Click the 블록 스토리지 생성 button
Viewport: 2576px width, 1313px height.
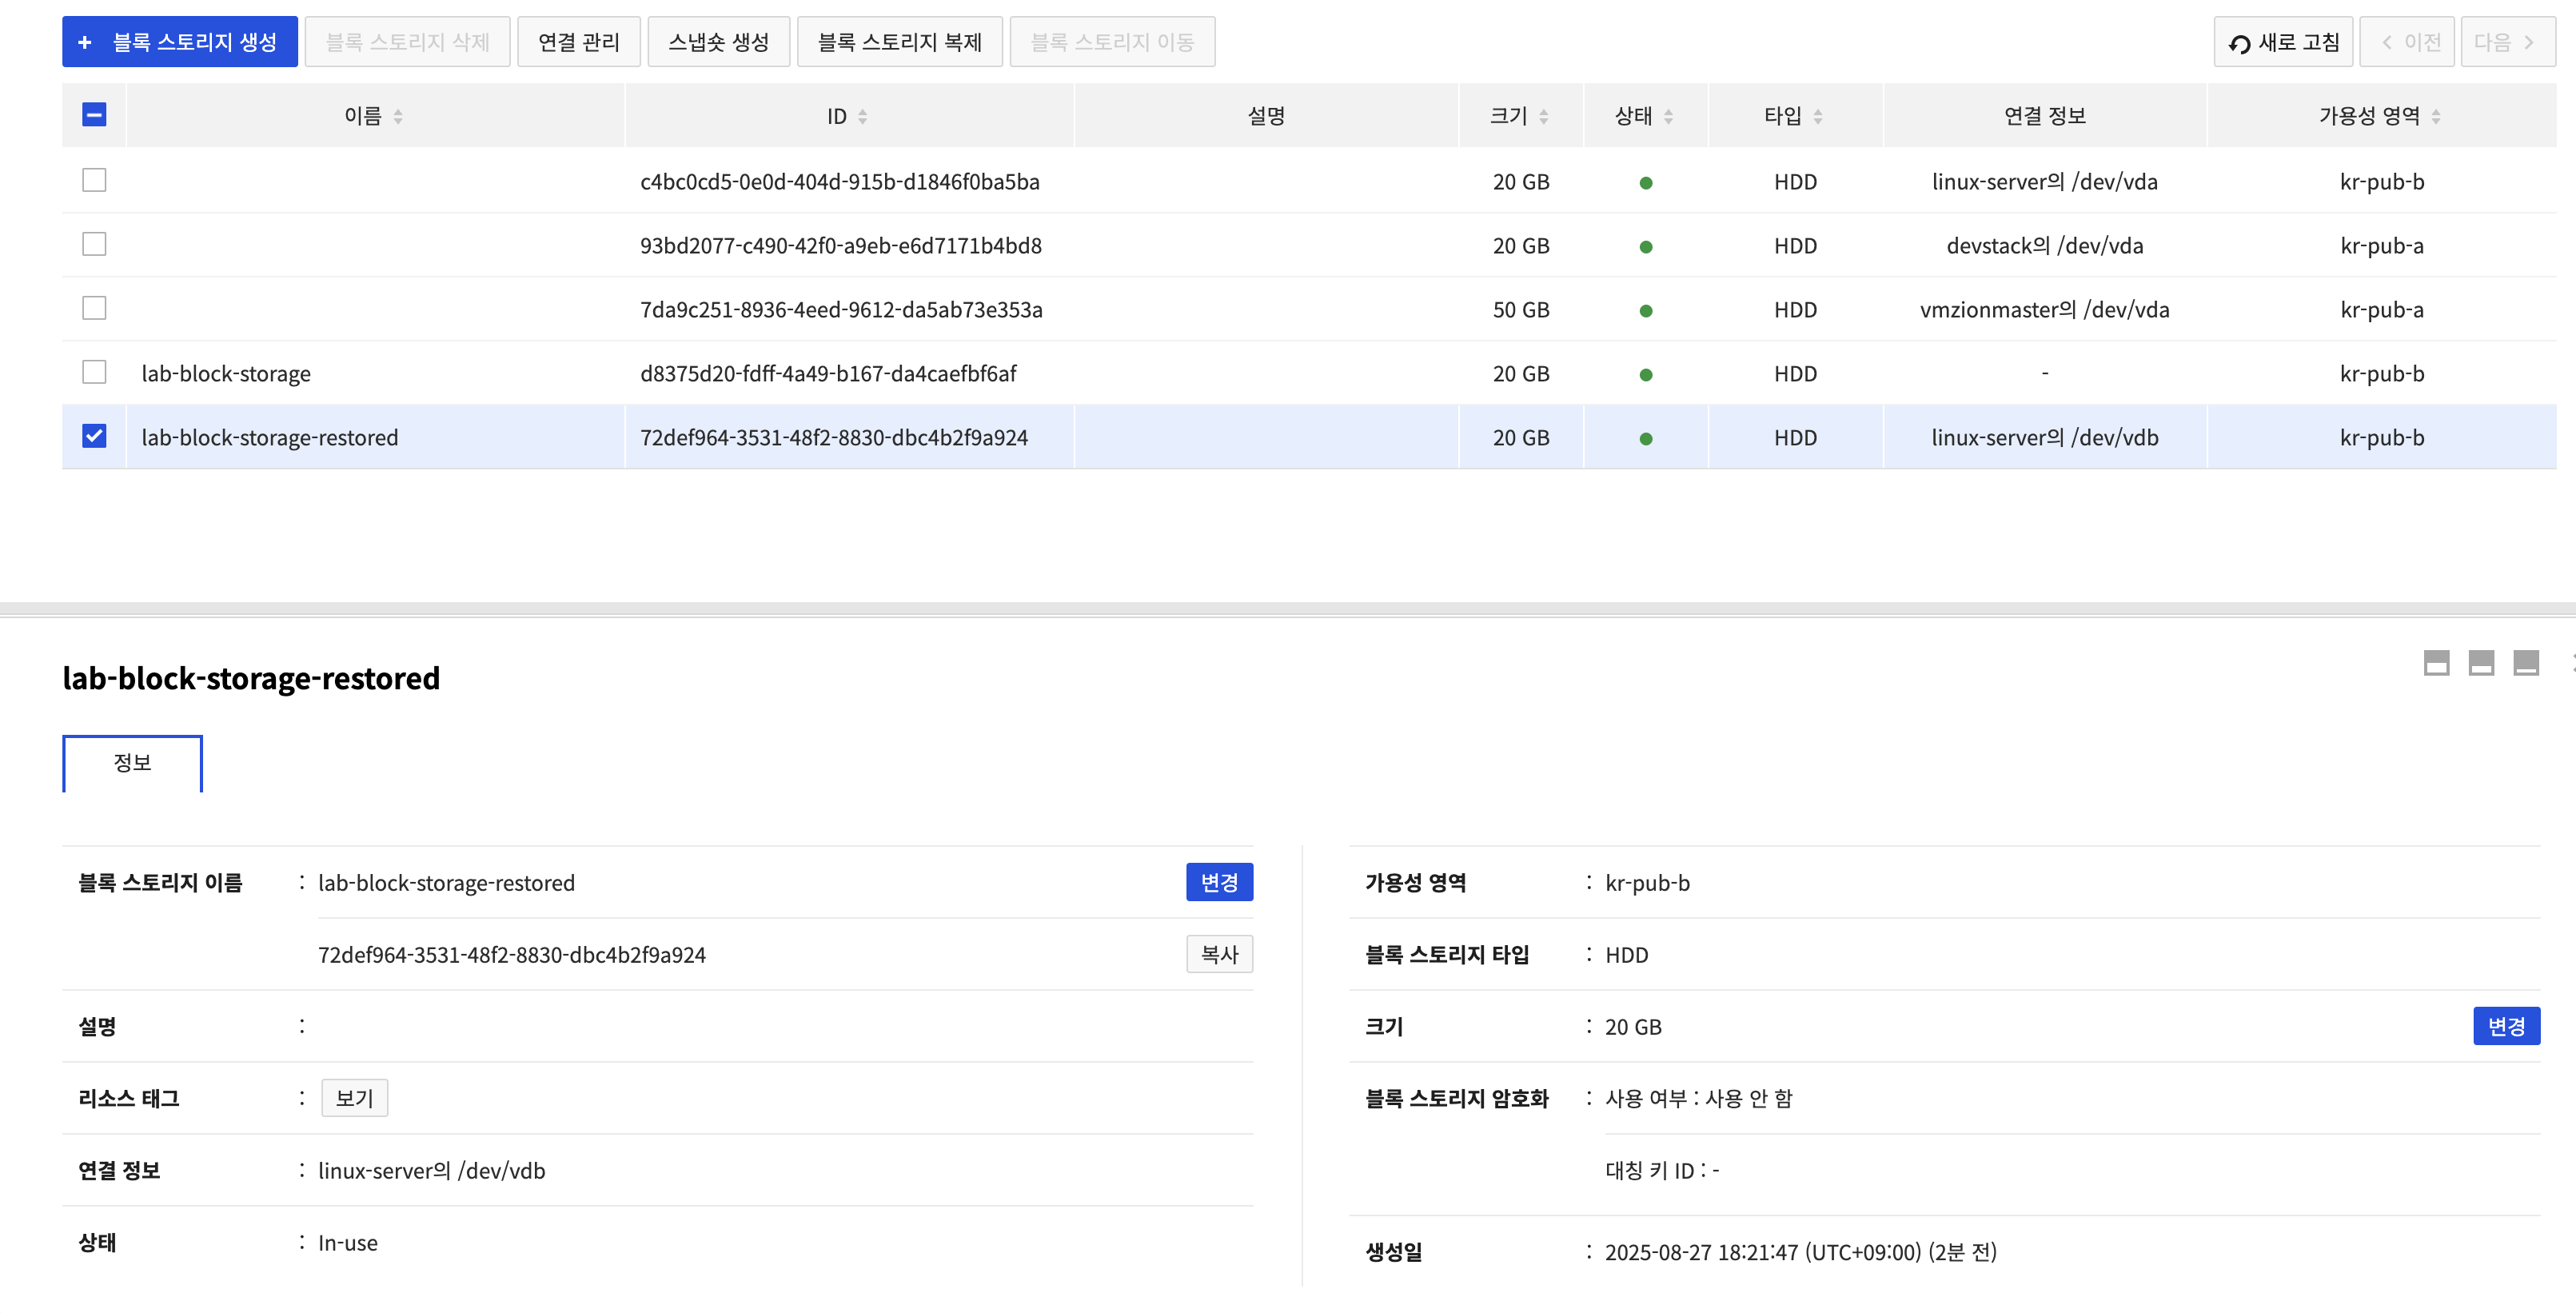pos(180,42)
